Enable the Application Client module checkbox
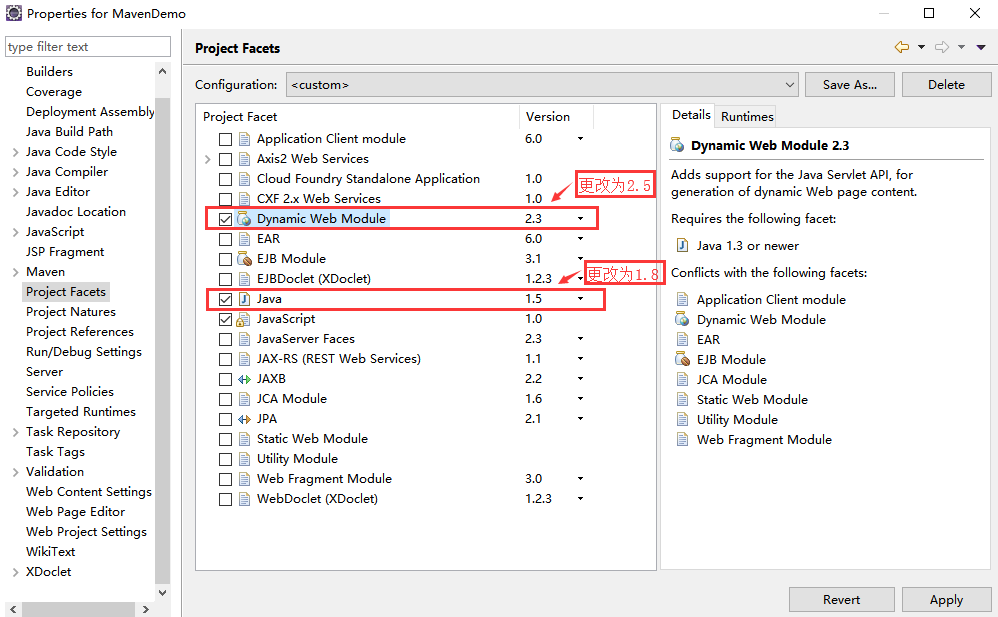 coord(225,139)
